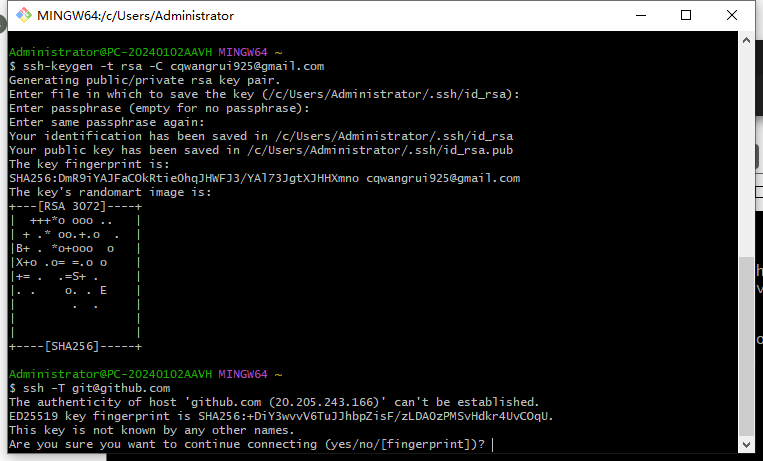
Task: Click the scrollbar up arrow
Action: pyautogui.click(x=745, y=39)
